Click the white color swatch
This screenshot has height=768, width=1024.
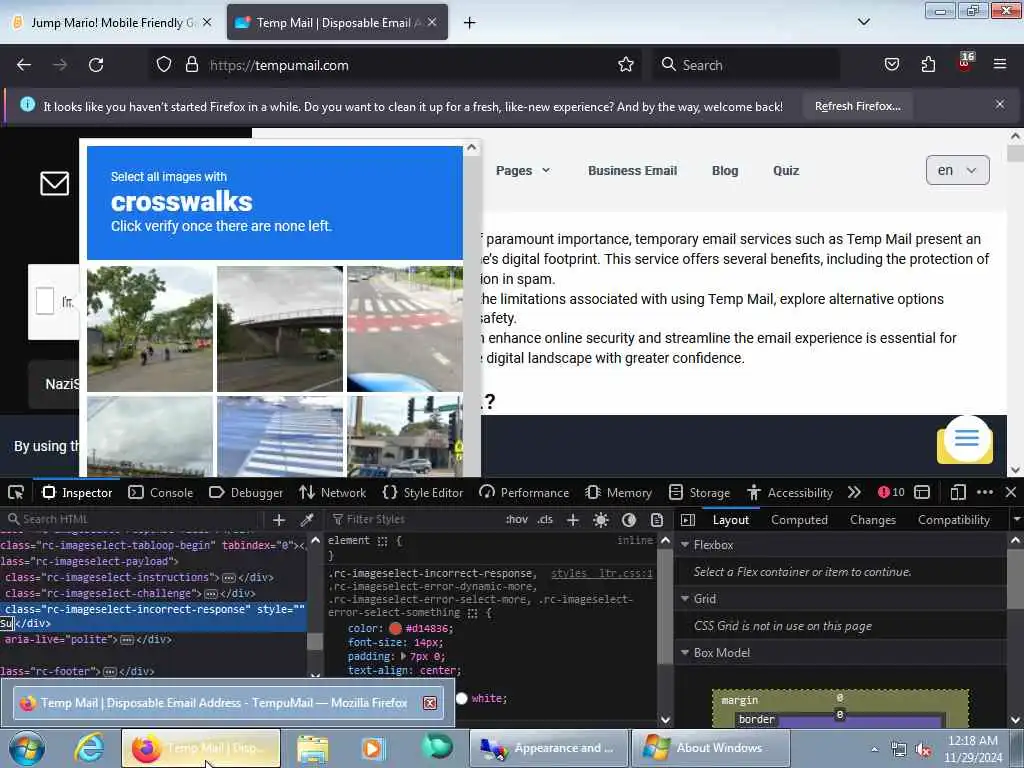[x=462, y=699]
